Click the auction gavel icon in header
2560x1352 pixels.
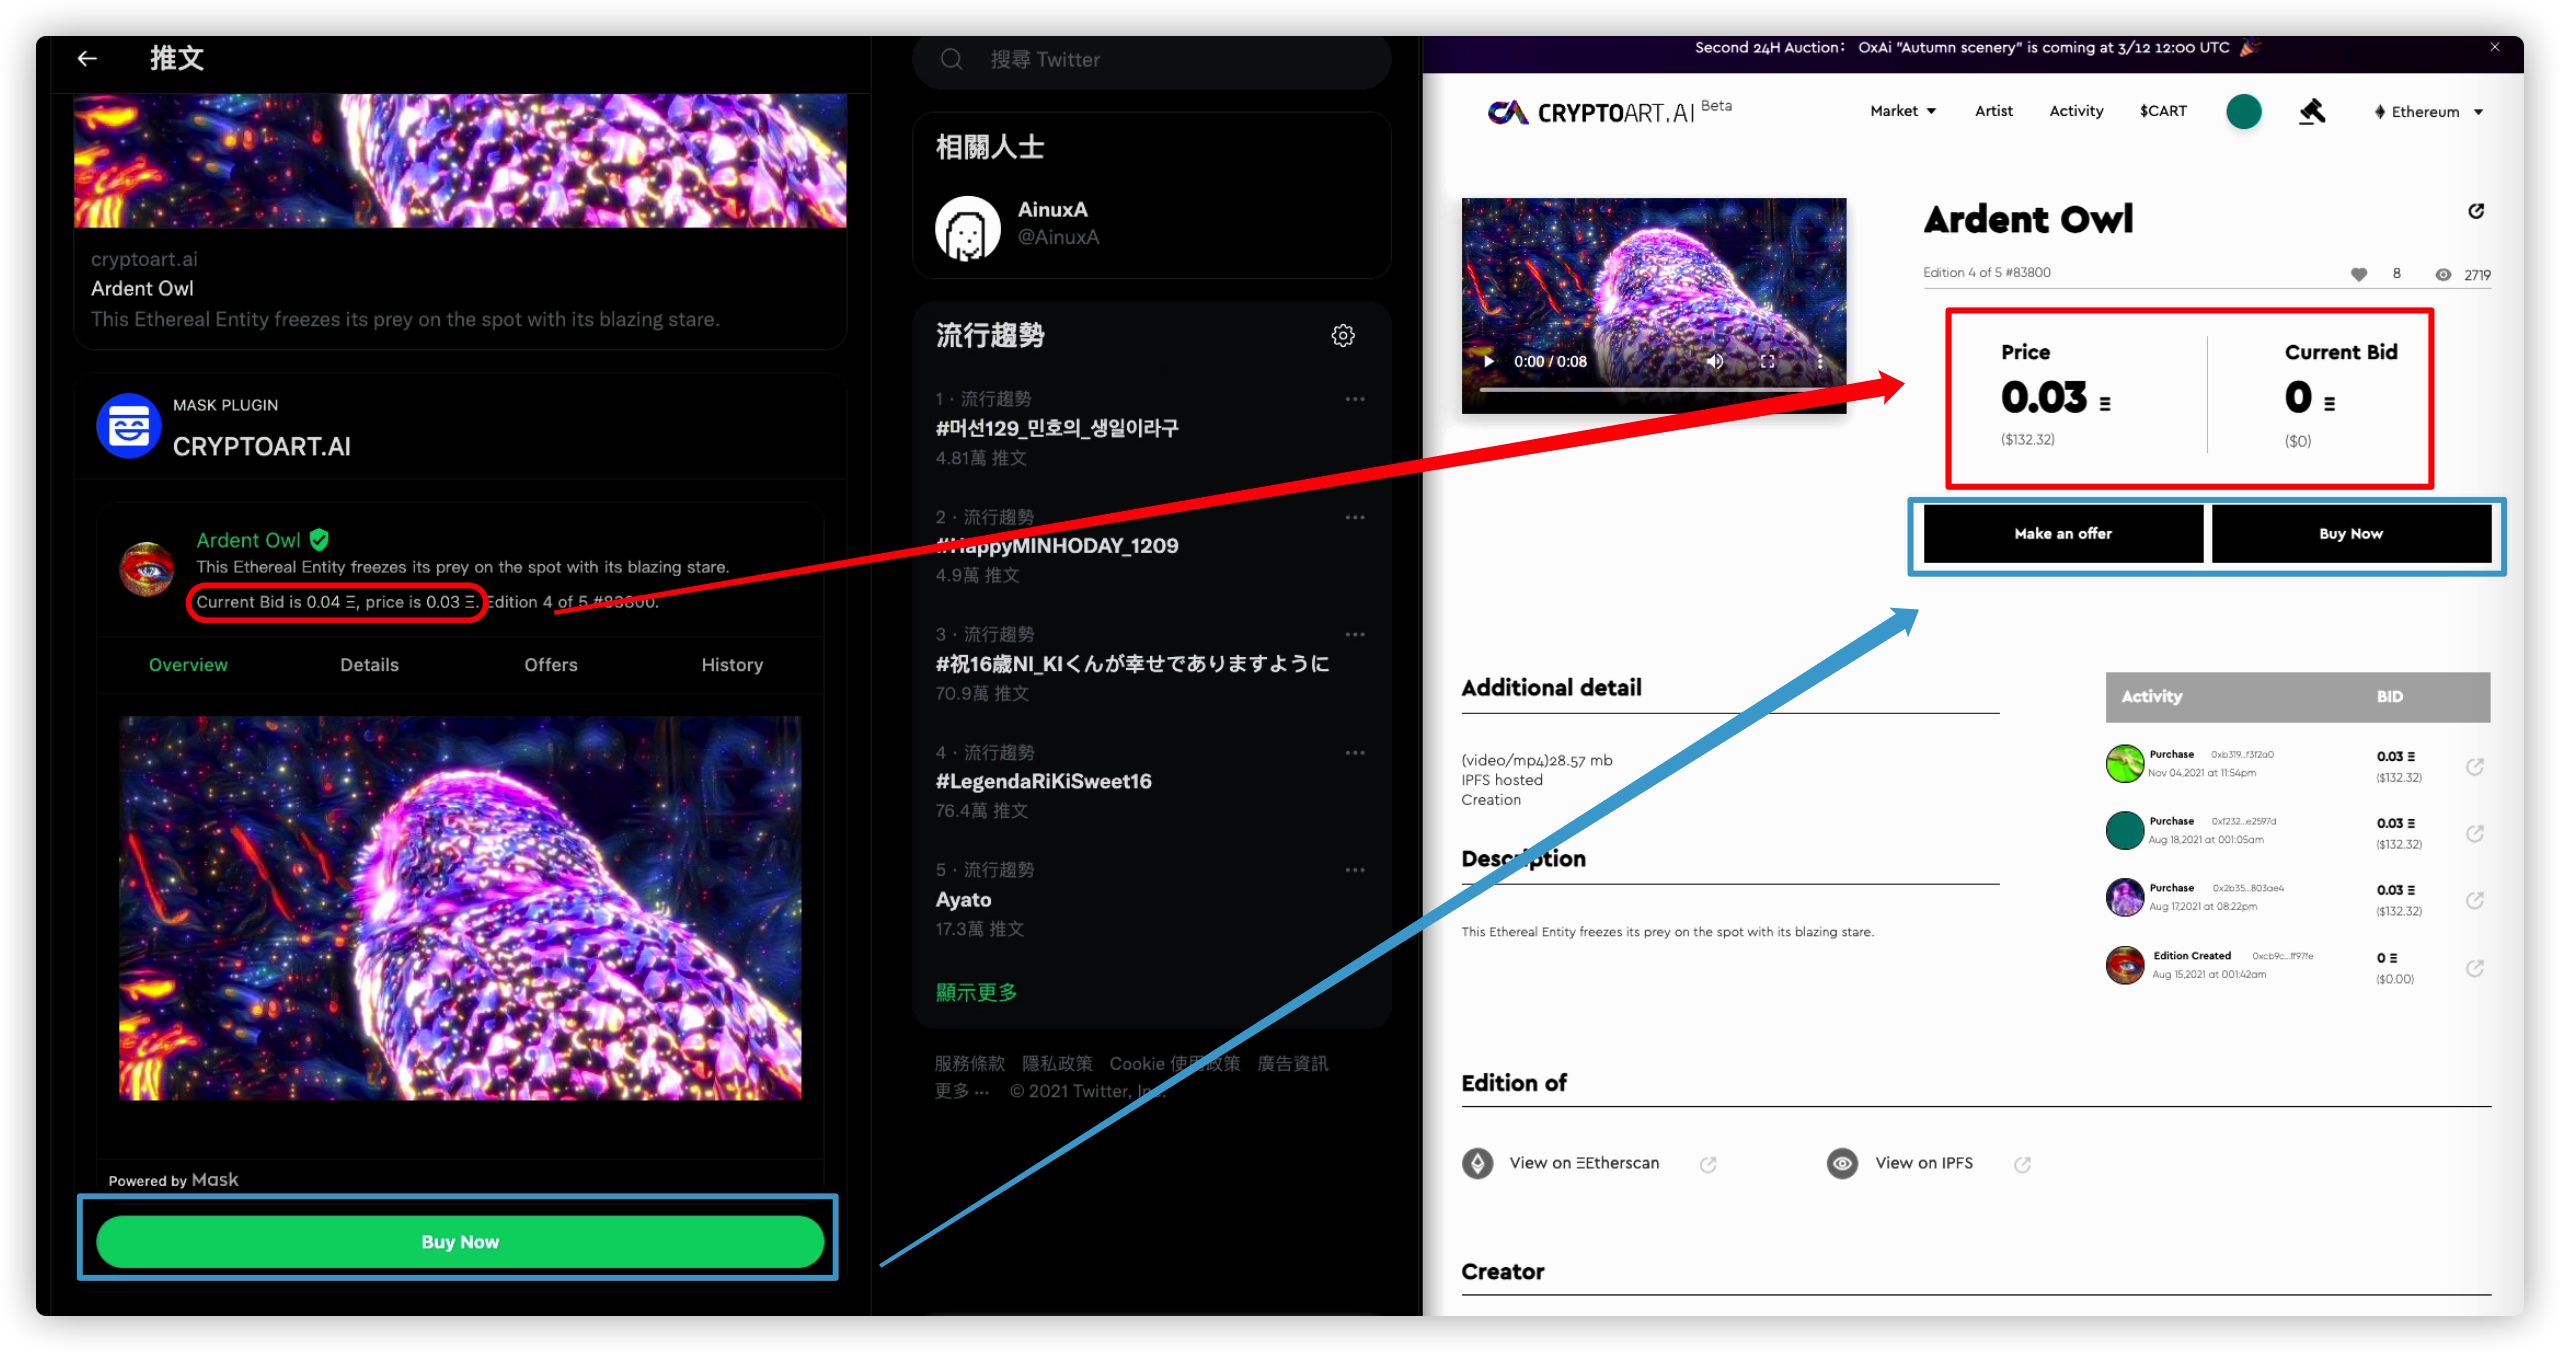(x=2311, y=112)
